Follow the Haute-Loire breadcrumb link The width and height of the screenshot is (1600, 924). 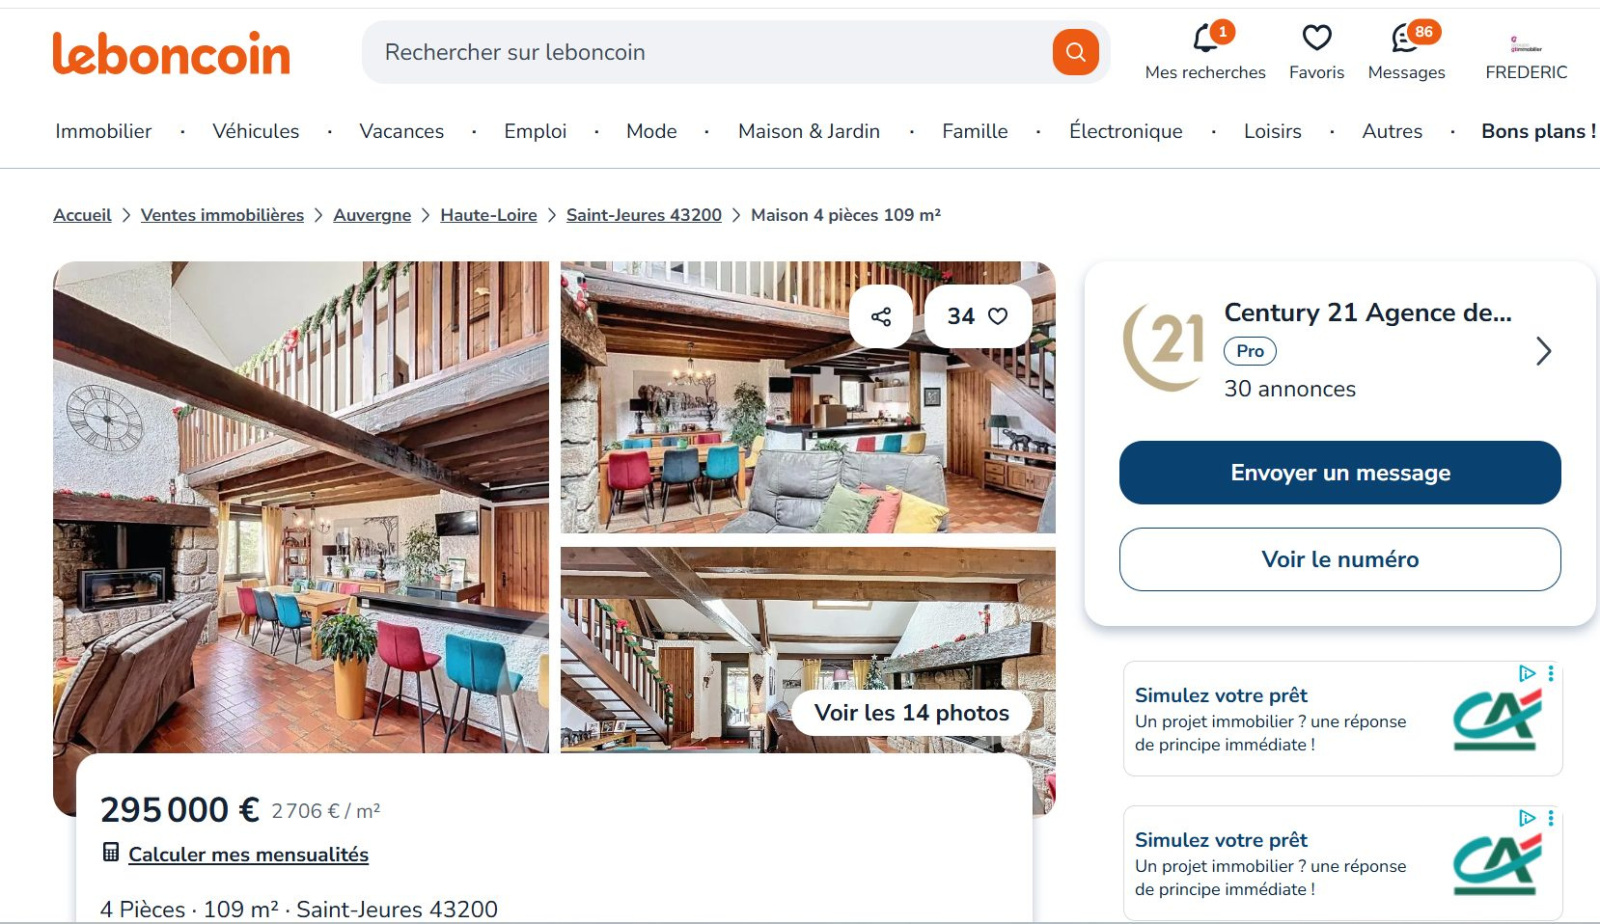pyautogui.click(x=489, y=215)
